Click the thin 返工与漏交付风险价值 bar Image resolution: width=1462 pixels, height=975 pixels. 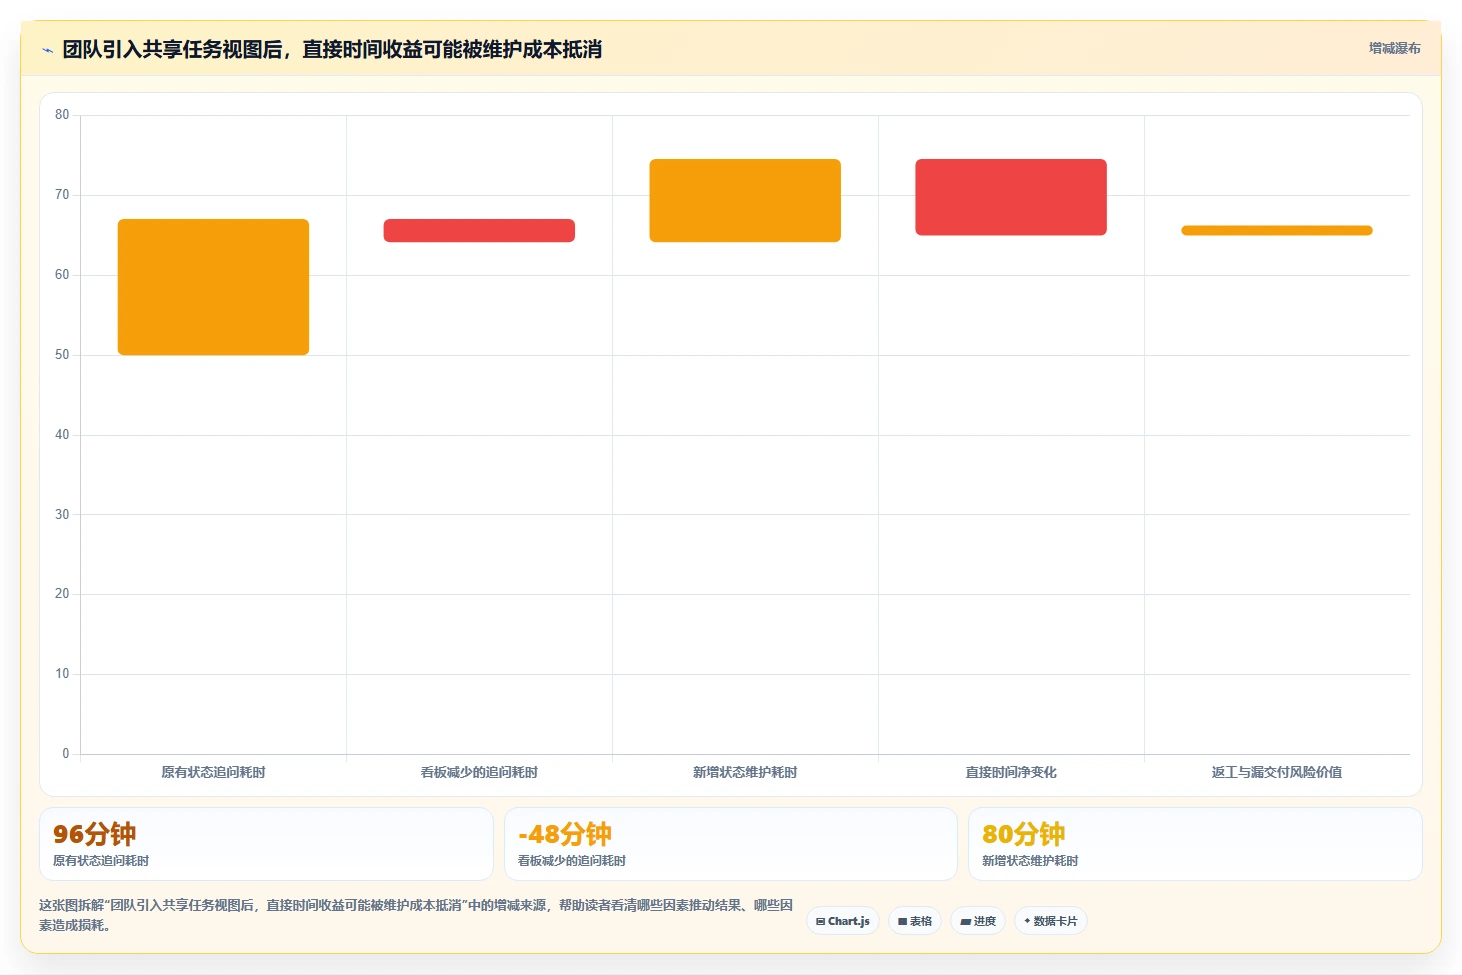pyautogui.click(x=1277, y=230)
